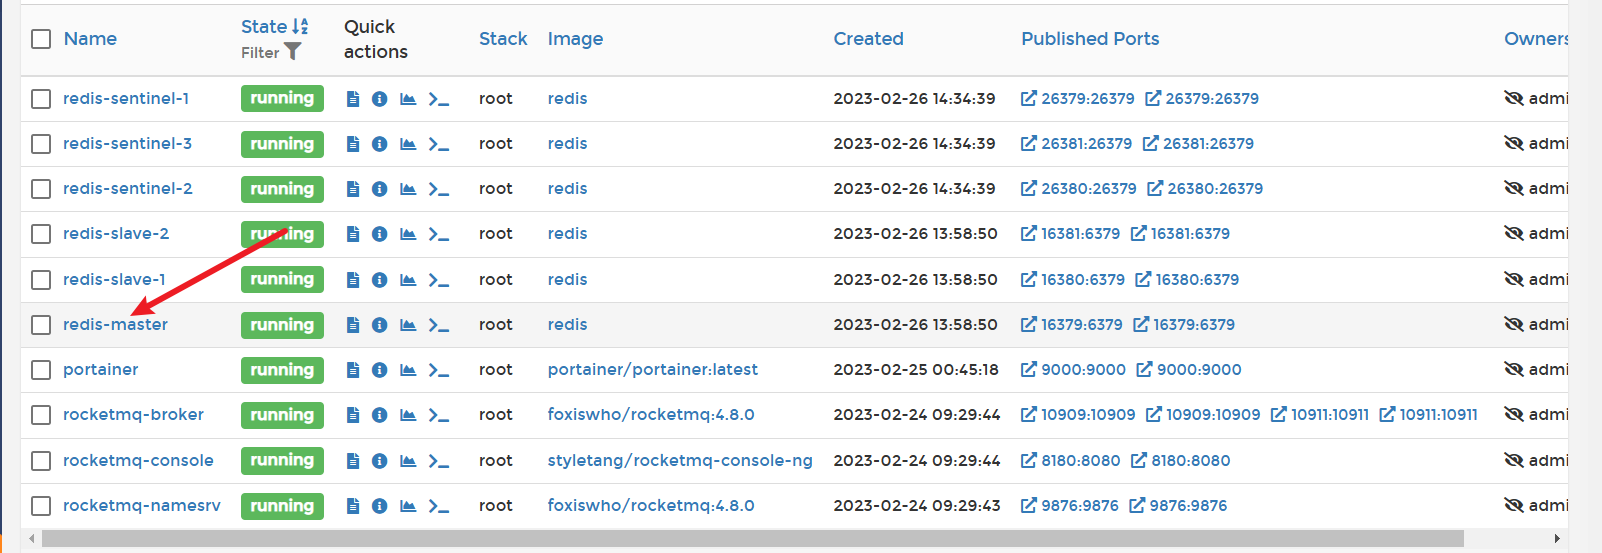This screenshot has height=553, width=1602.
Task: Sort table by Created column
Action: pyautogui.click(x=868, y=39)
